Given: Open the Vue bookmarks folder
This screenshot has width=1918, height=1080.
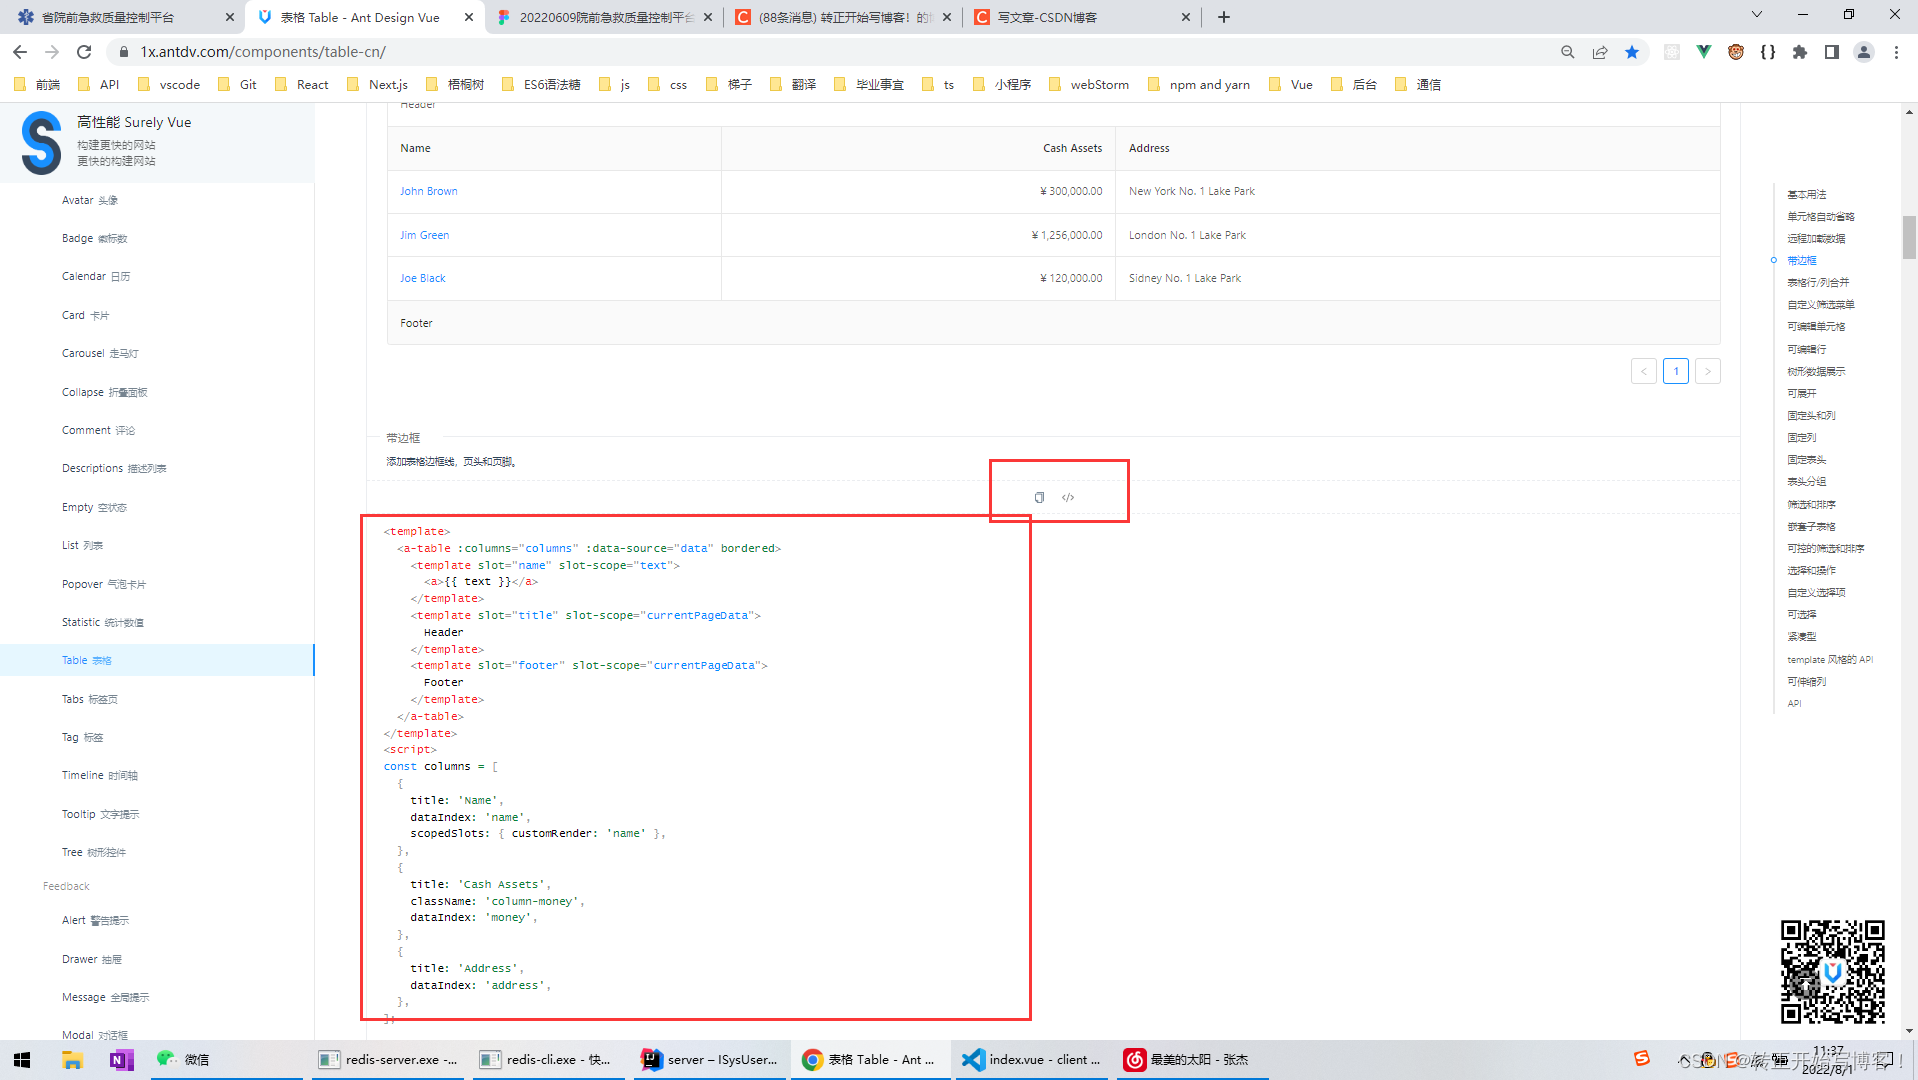Looking at the screenshot, I should [x=1290, y=85].
